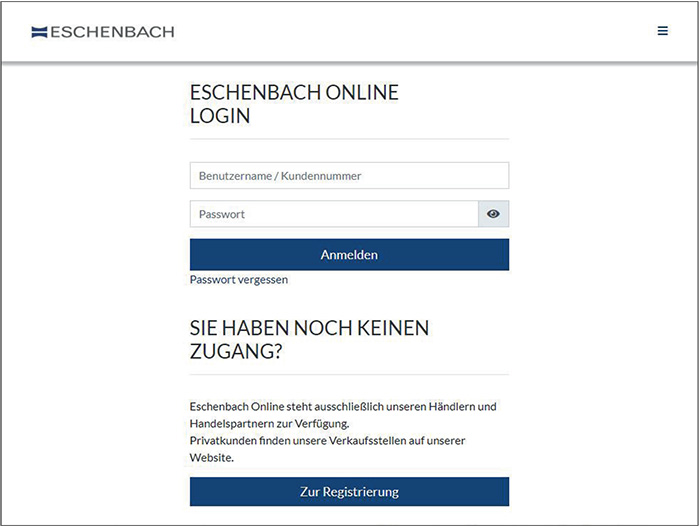Toggle password visibility eye icon
700x527 pixels.
click(x=493, y=214)
